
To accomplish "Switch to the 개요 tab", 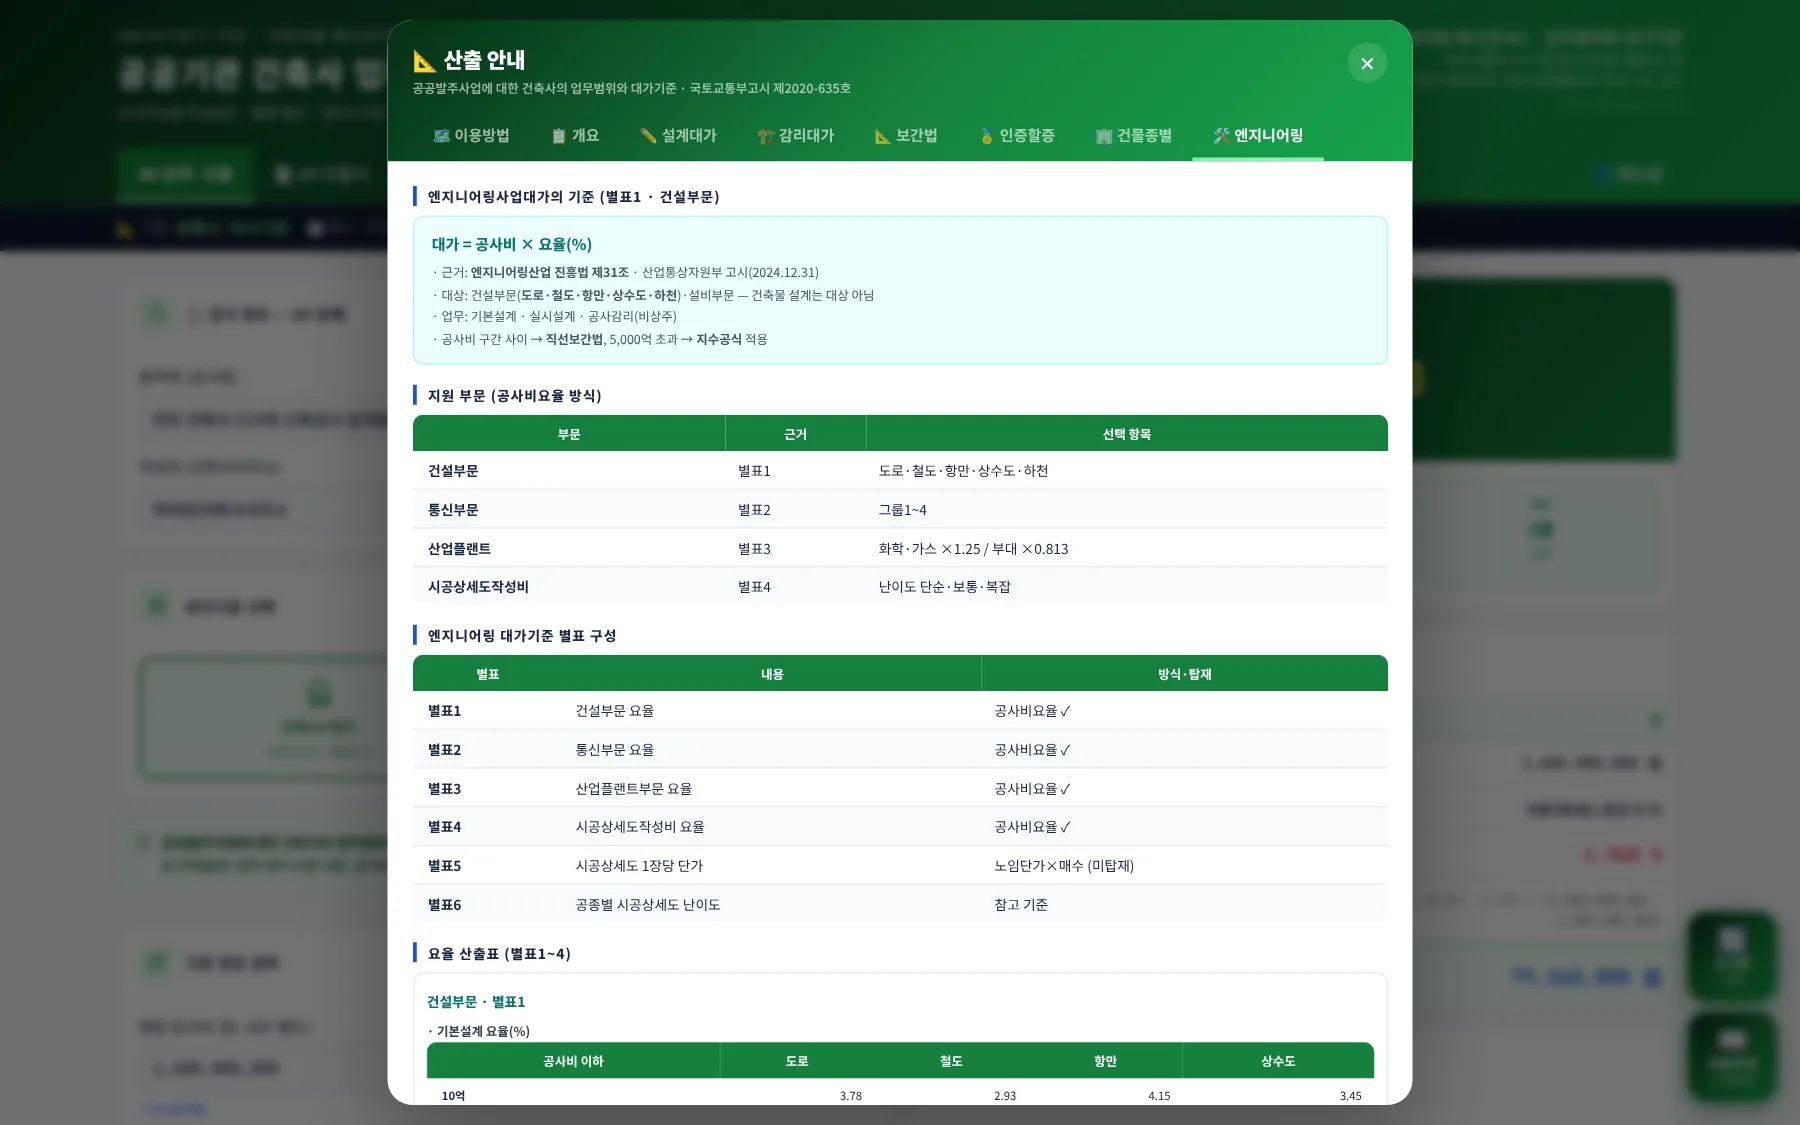I will 575,135.
